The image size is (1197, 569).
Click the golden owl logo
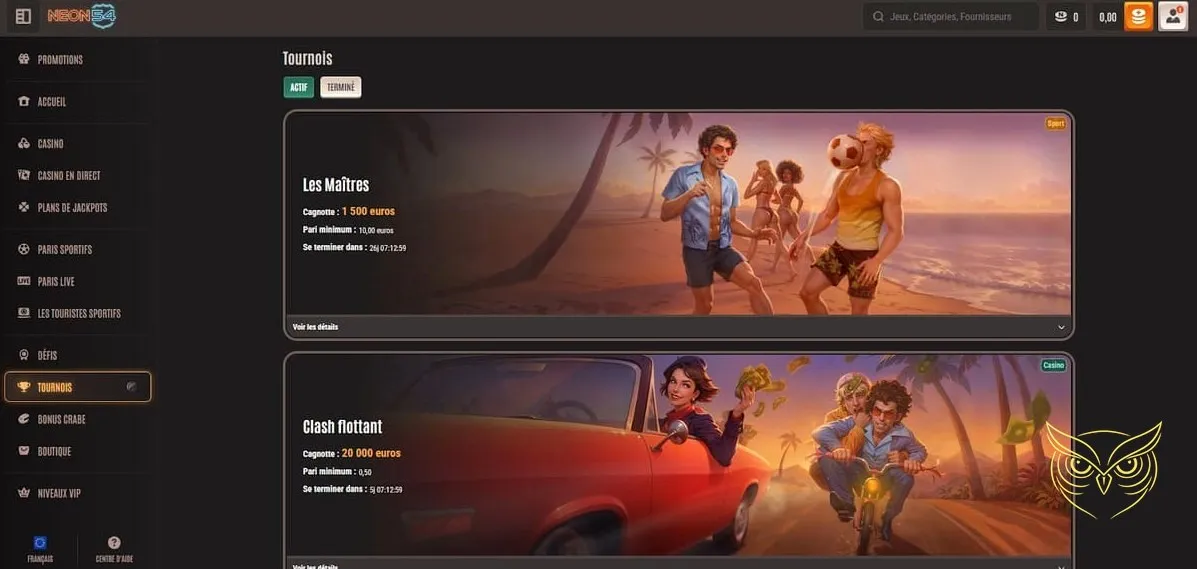tap(1103, 469)
